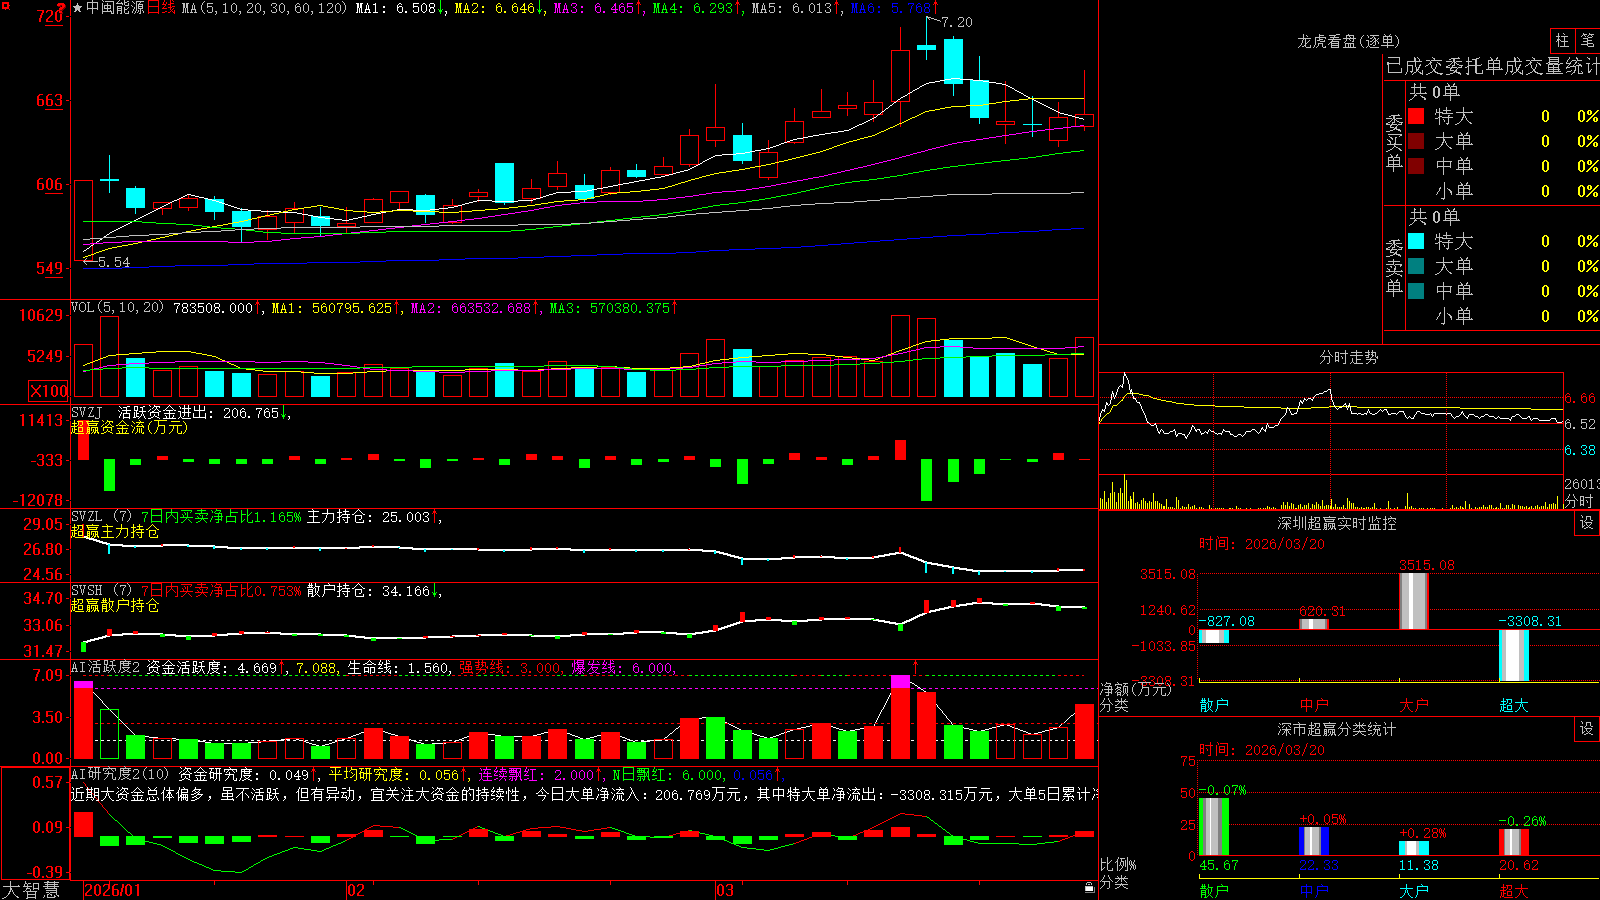Click the teal 中单 sell-order swatch
The height and width of the screenshot is (900, 1600).
point(1416,290)
